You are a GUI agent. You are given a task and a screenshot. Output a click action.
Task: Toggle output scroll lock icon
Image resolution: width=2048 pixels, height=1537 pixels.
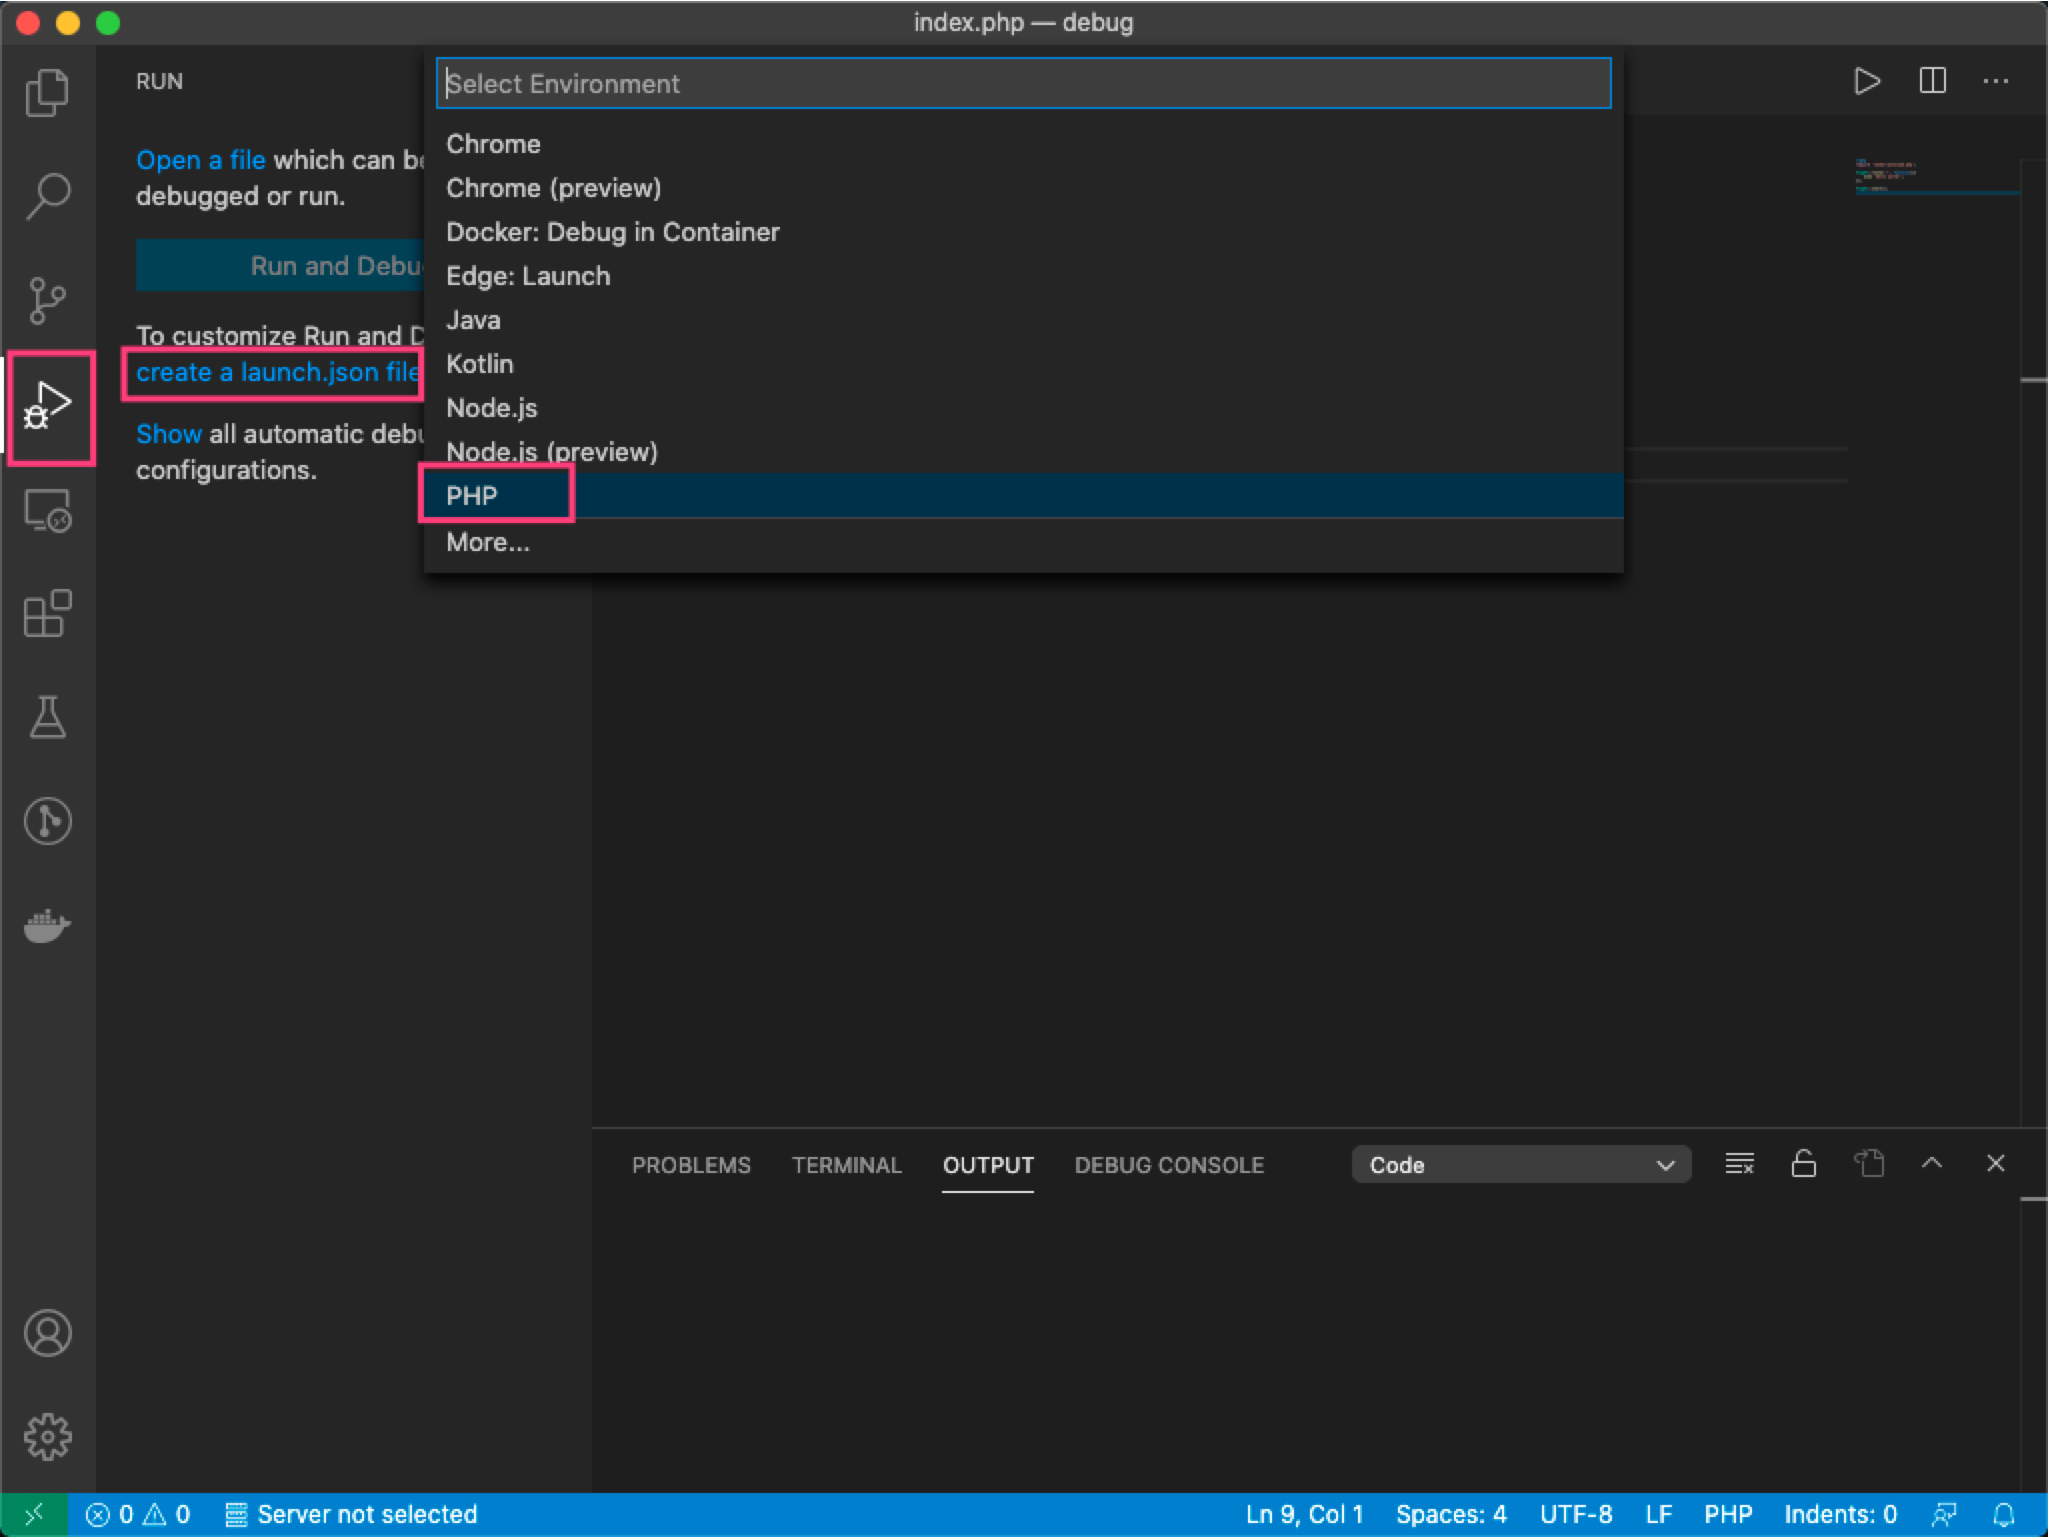click(x=1803, y=1164)
